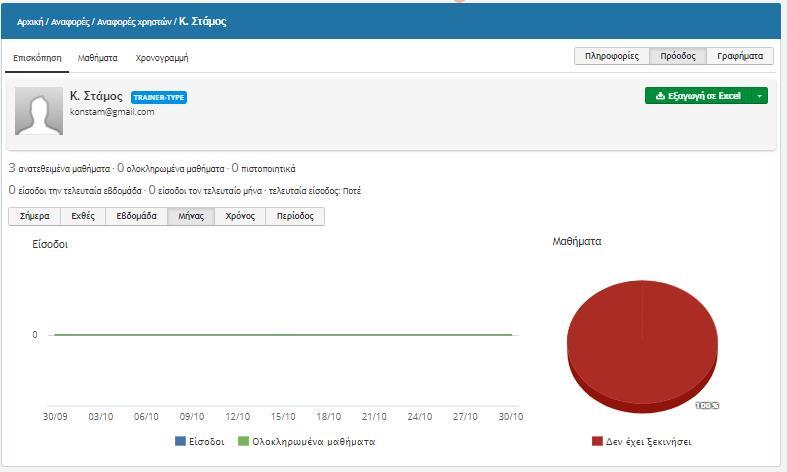Click the 30/09 axis date label

tap(55, 417)
